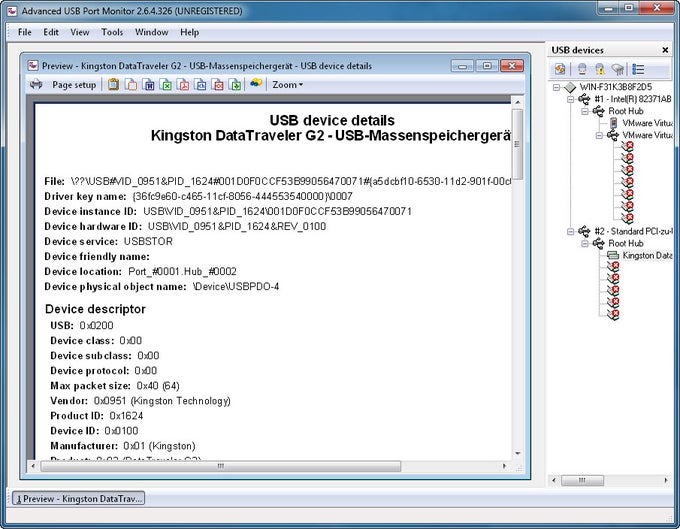The height and width of the screenshot is (529, 680).
Task: Select the first VMware Virtual device with mouse icon
Action: coord(647,123)
